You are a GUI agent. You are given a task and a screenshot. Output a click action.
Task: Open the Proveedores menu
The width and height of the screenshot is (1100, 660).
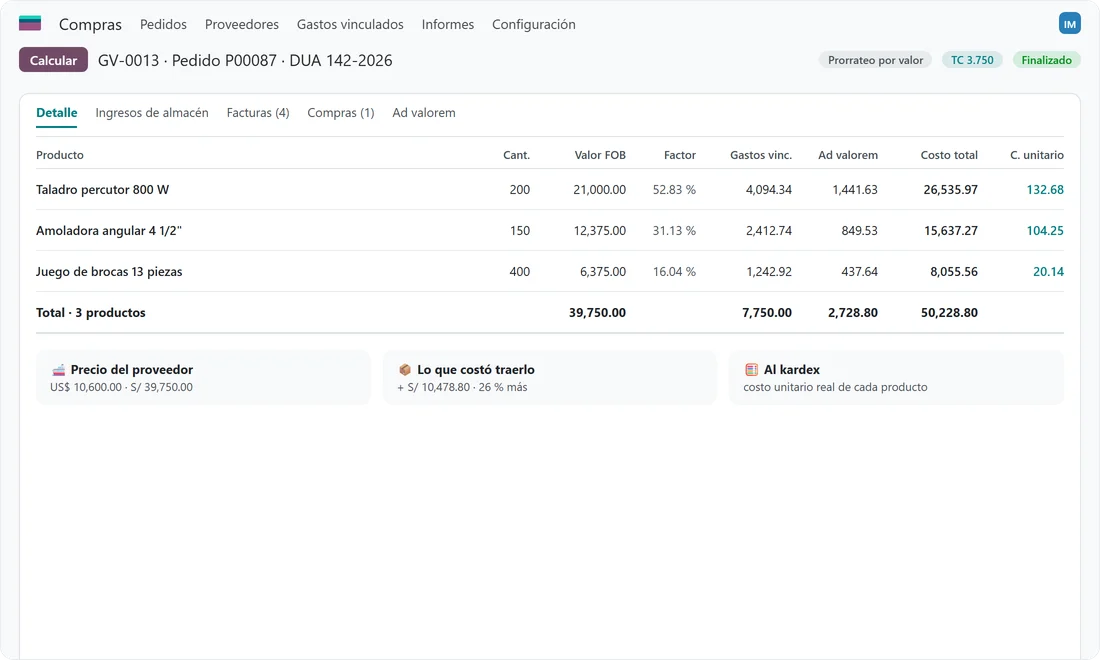pyautogui.click(x=242, y=25)
